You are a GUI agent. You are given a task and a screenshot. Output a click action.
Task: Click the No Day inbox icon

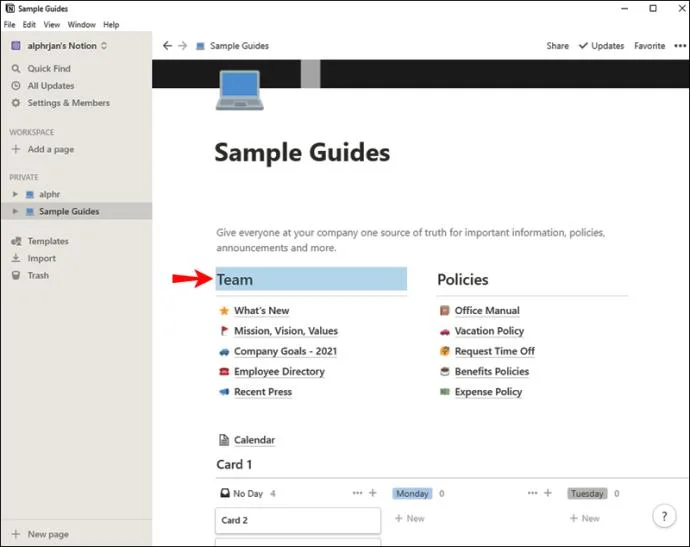(x=225, y=493)
